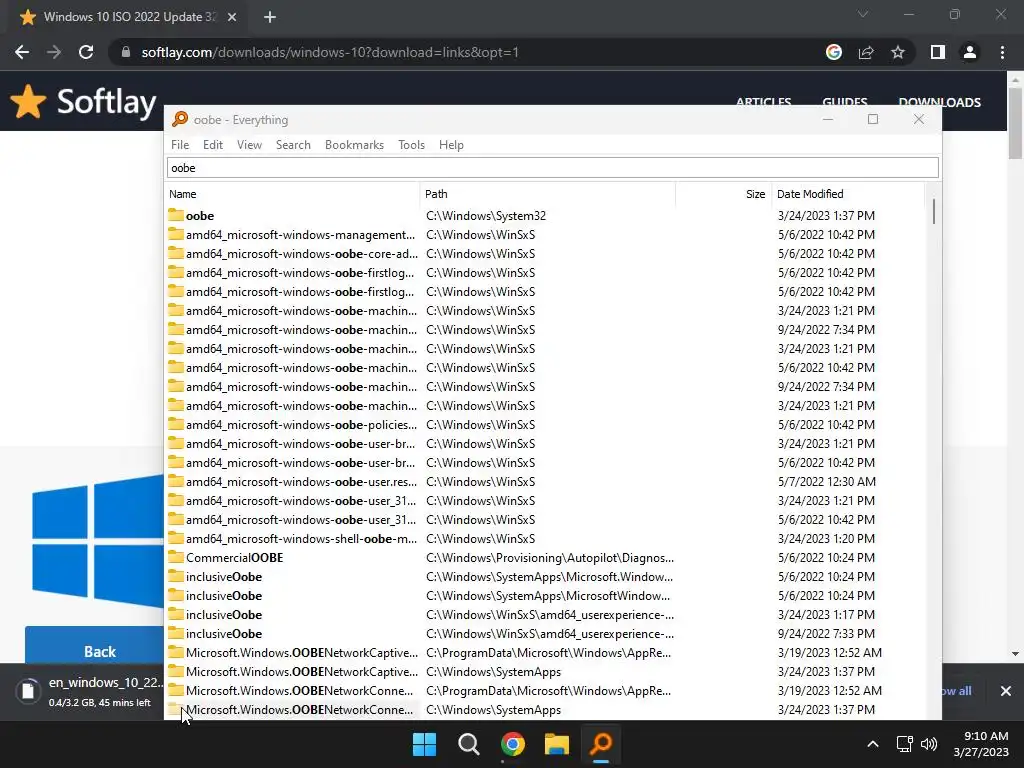Click date 9/24/2022 7:33 PM cell
Screen dimensions: 1024x768
click(x=826, y=633)
